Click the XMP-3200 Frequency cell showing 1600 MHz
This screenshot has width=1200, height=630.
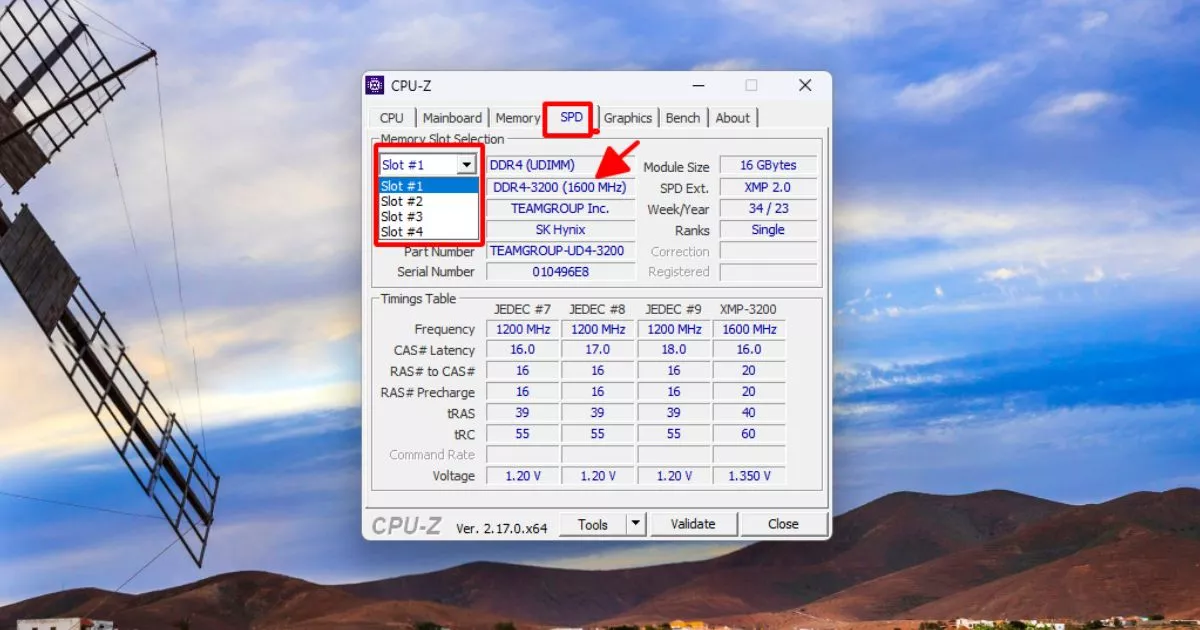(x=749, y=328)
